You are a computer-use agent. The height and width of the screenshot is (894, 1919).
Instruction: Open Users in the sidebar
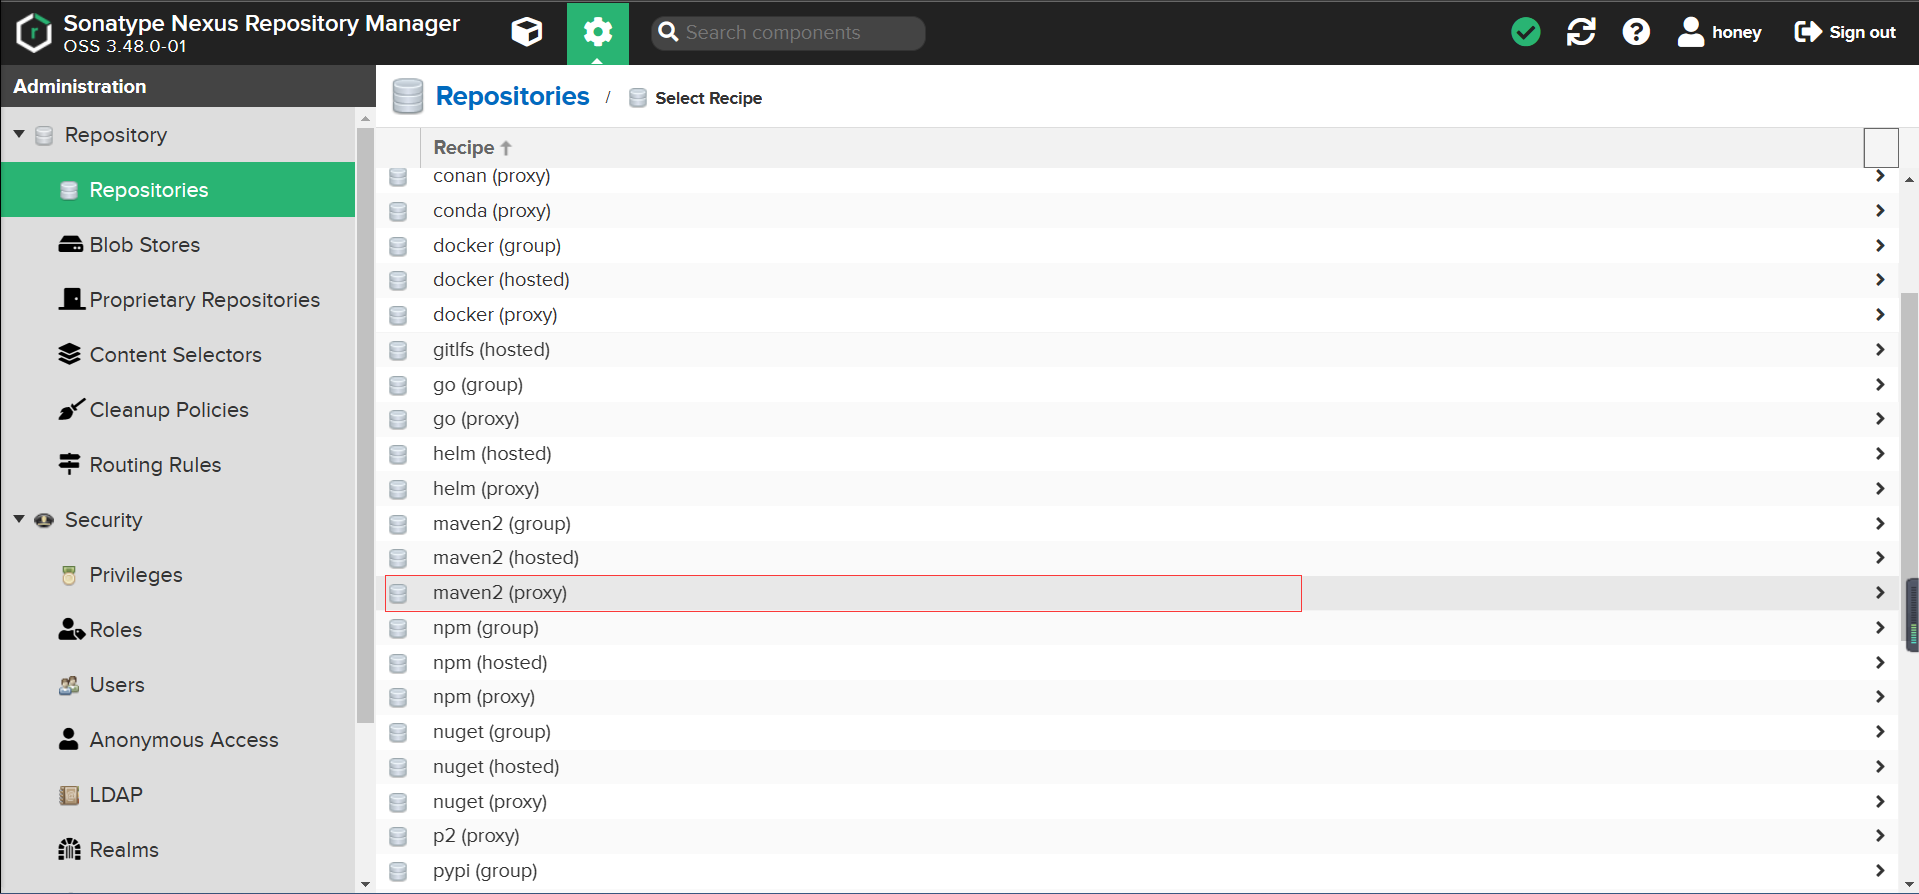point(178,684)
